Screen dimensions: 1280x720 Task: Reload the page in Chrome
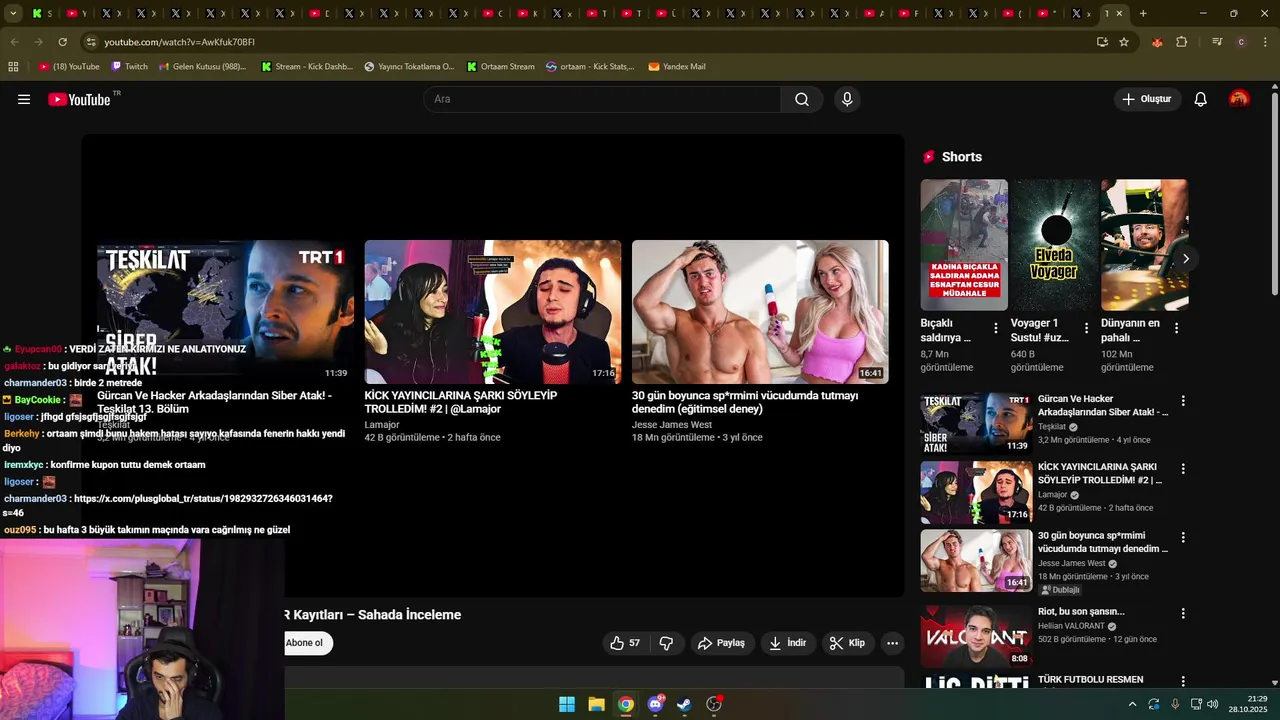pyautogui.click(x=62, y=42)
